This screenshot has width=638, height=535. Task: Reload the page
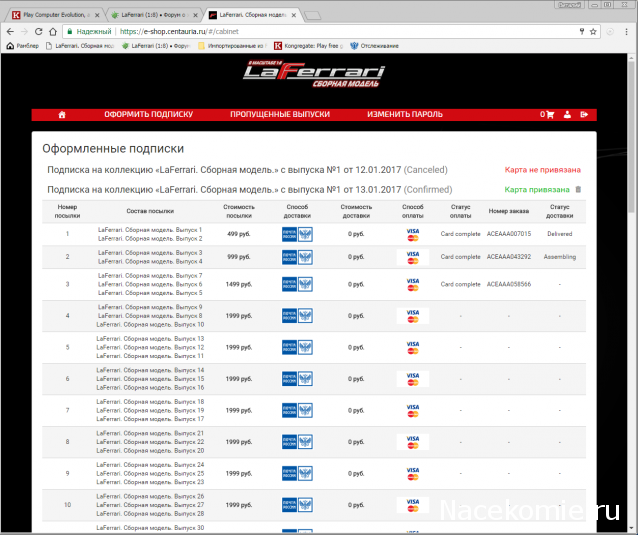pos(39,32)
